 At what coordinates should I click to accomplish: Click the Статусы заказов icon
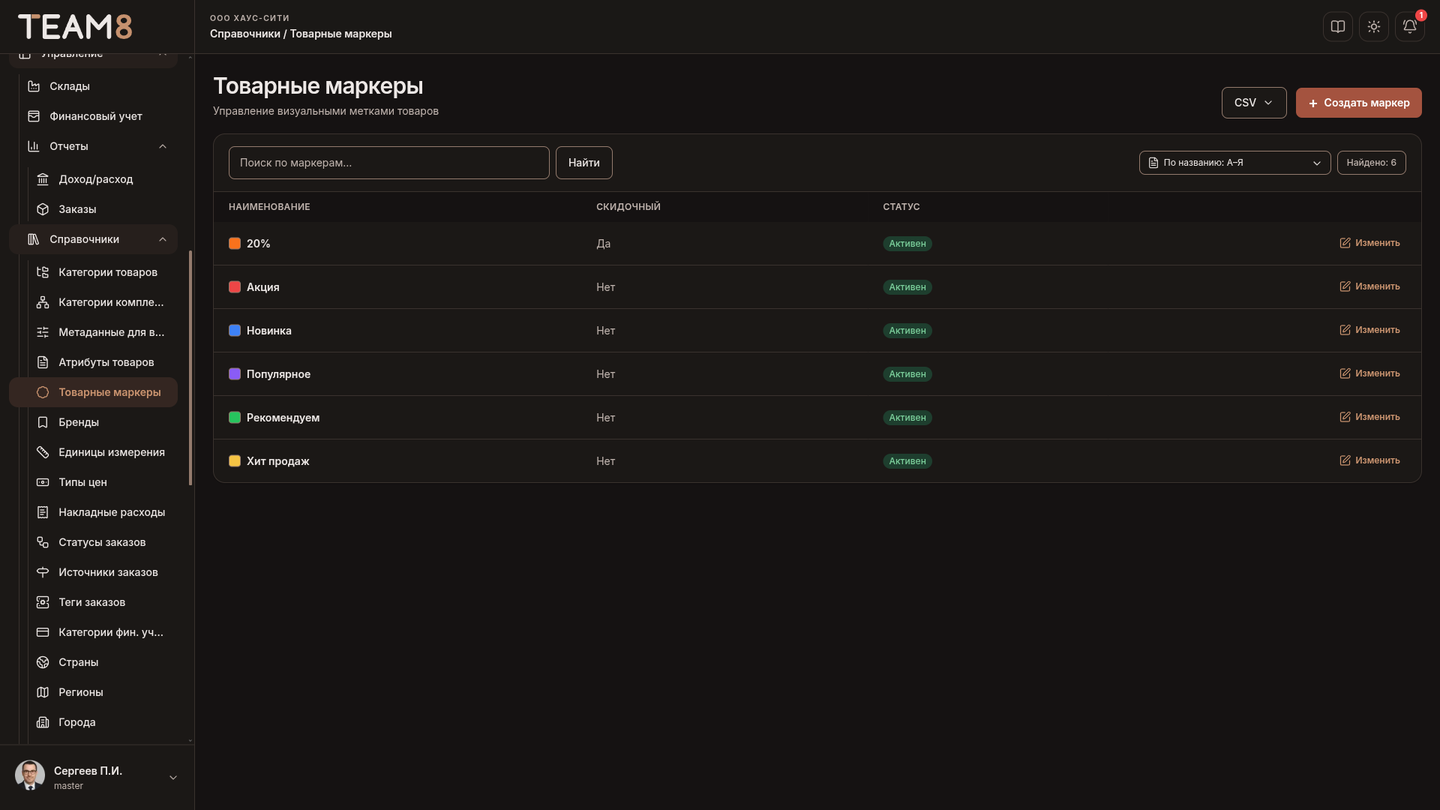pos(43,542)
